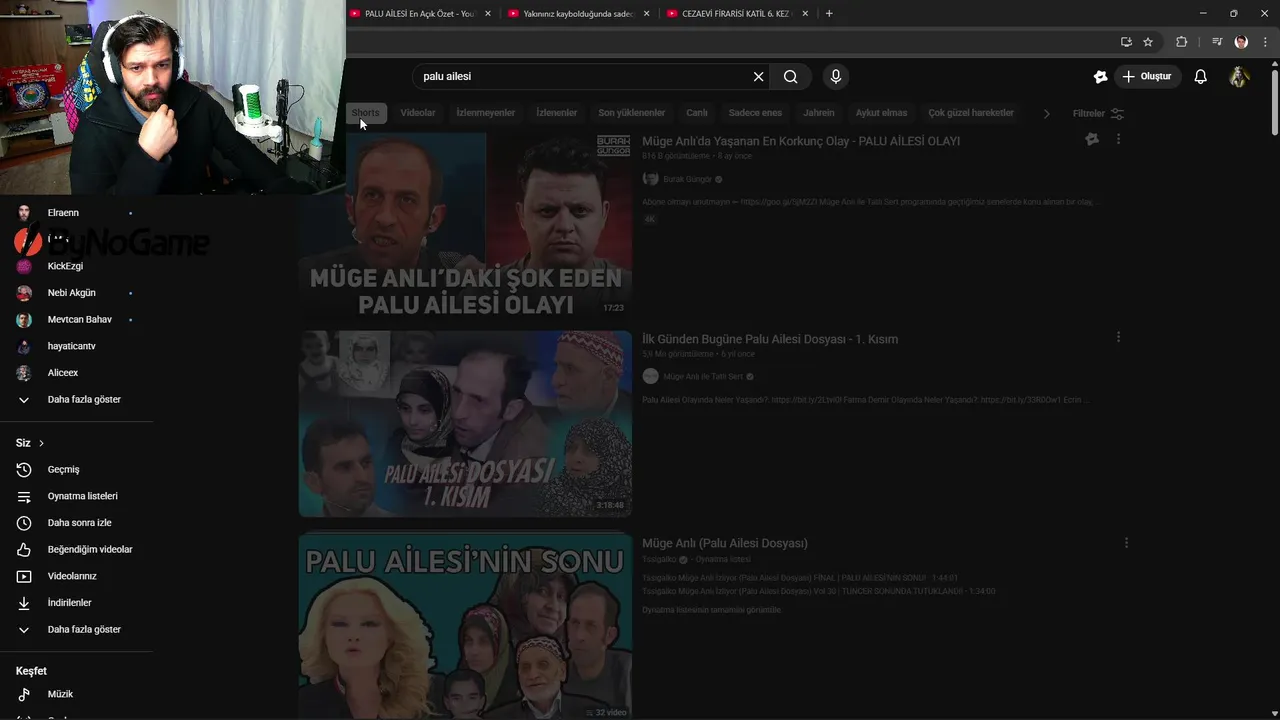View full playlist via Oynatma listesinin tamamını görüntüle
The height and width of the screenshot is (720, 1280).
click(711, 610)
